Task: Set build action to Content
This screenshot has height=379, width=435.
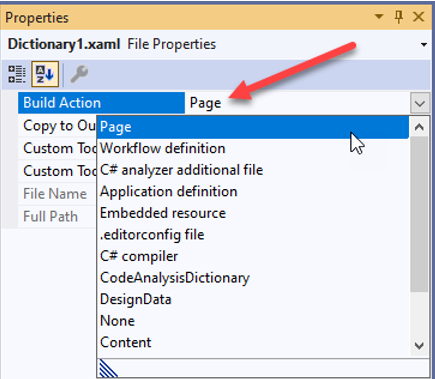Action: [253, 343]
